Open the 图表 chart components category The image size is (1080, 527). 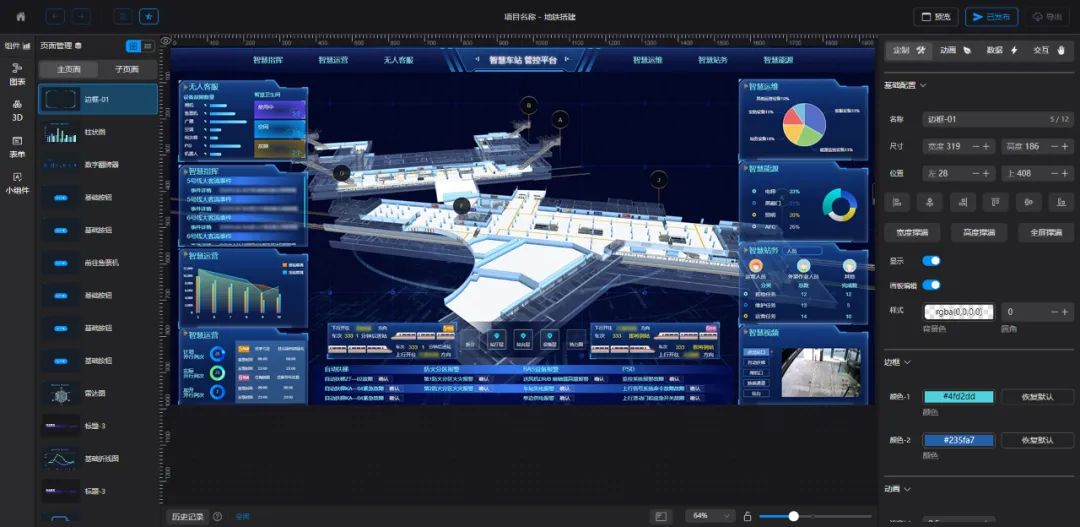pyautogui.click(x=17, y=73)
